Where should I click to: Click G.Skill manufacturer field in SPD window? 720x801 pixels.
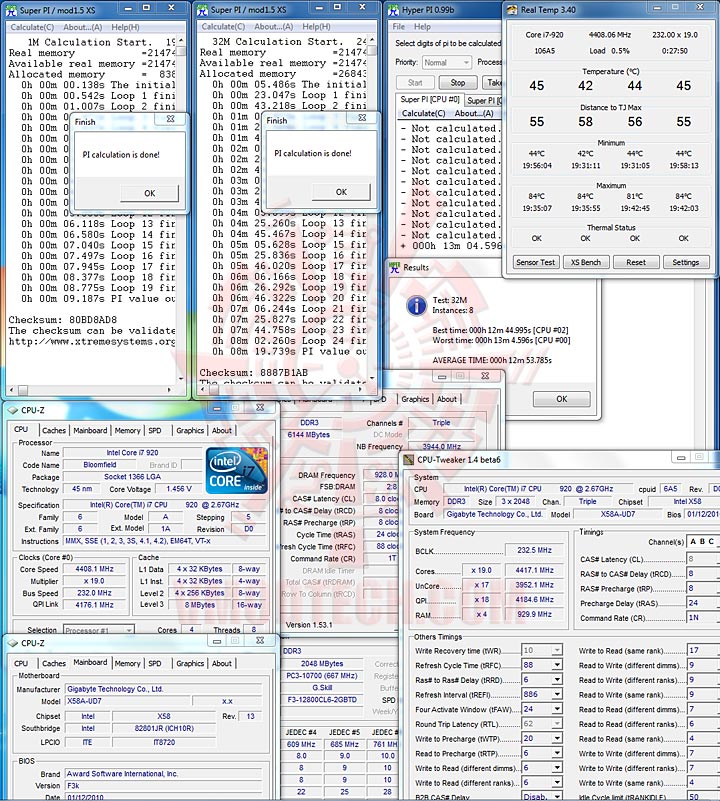tap(322, 688)
